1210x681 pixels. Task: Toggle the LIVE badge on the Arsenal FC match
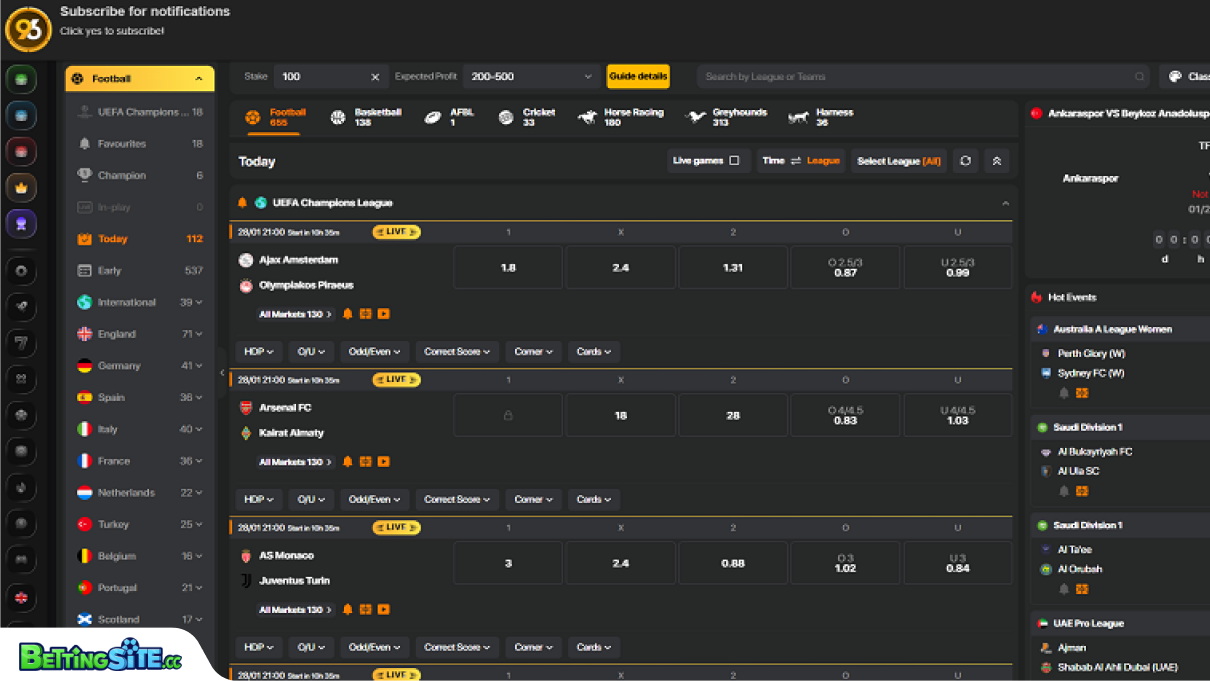[x=396, y=380]
